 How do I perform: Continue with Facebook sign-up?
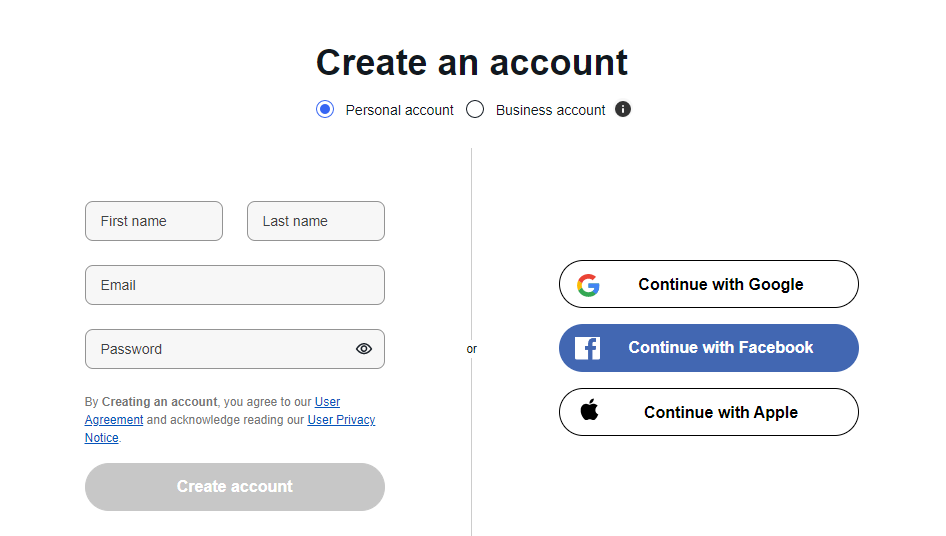click(x=709, y=348)
